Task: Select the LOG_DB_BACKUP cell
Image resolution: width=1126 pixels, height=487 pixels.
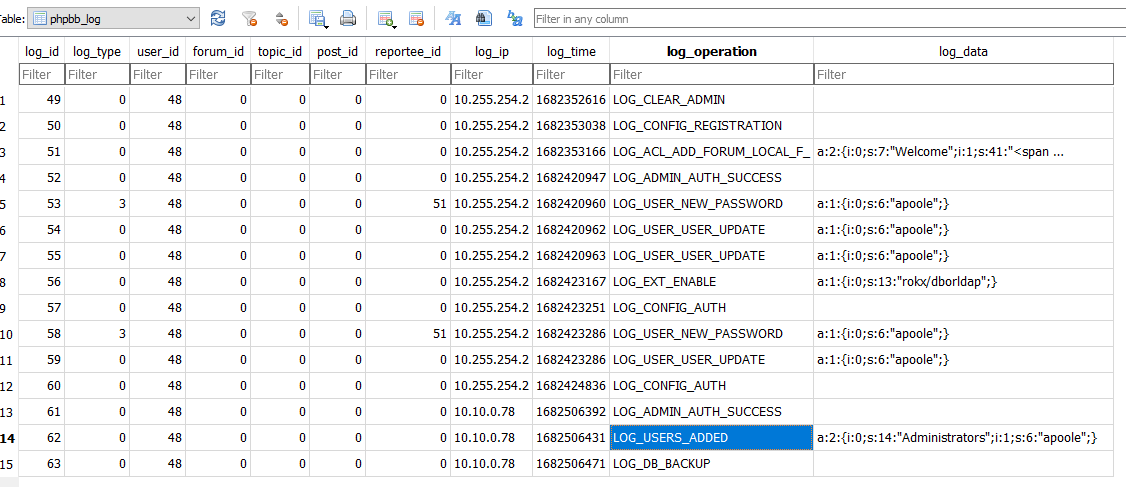Action: click(711, 464)
